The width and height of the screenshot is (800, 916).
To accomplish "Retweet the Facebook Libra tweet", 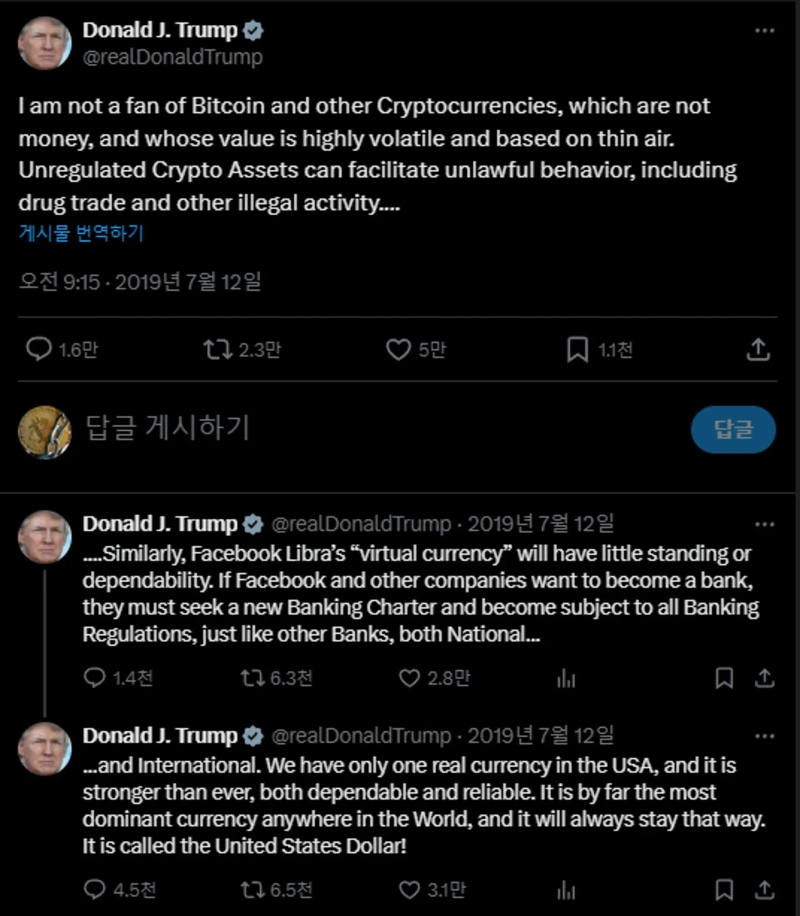I will click(x=252, y=678).
